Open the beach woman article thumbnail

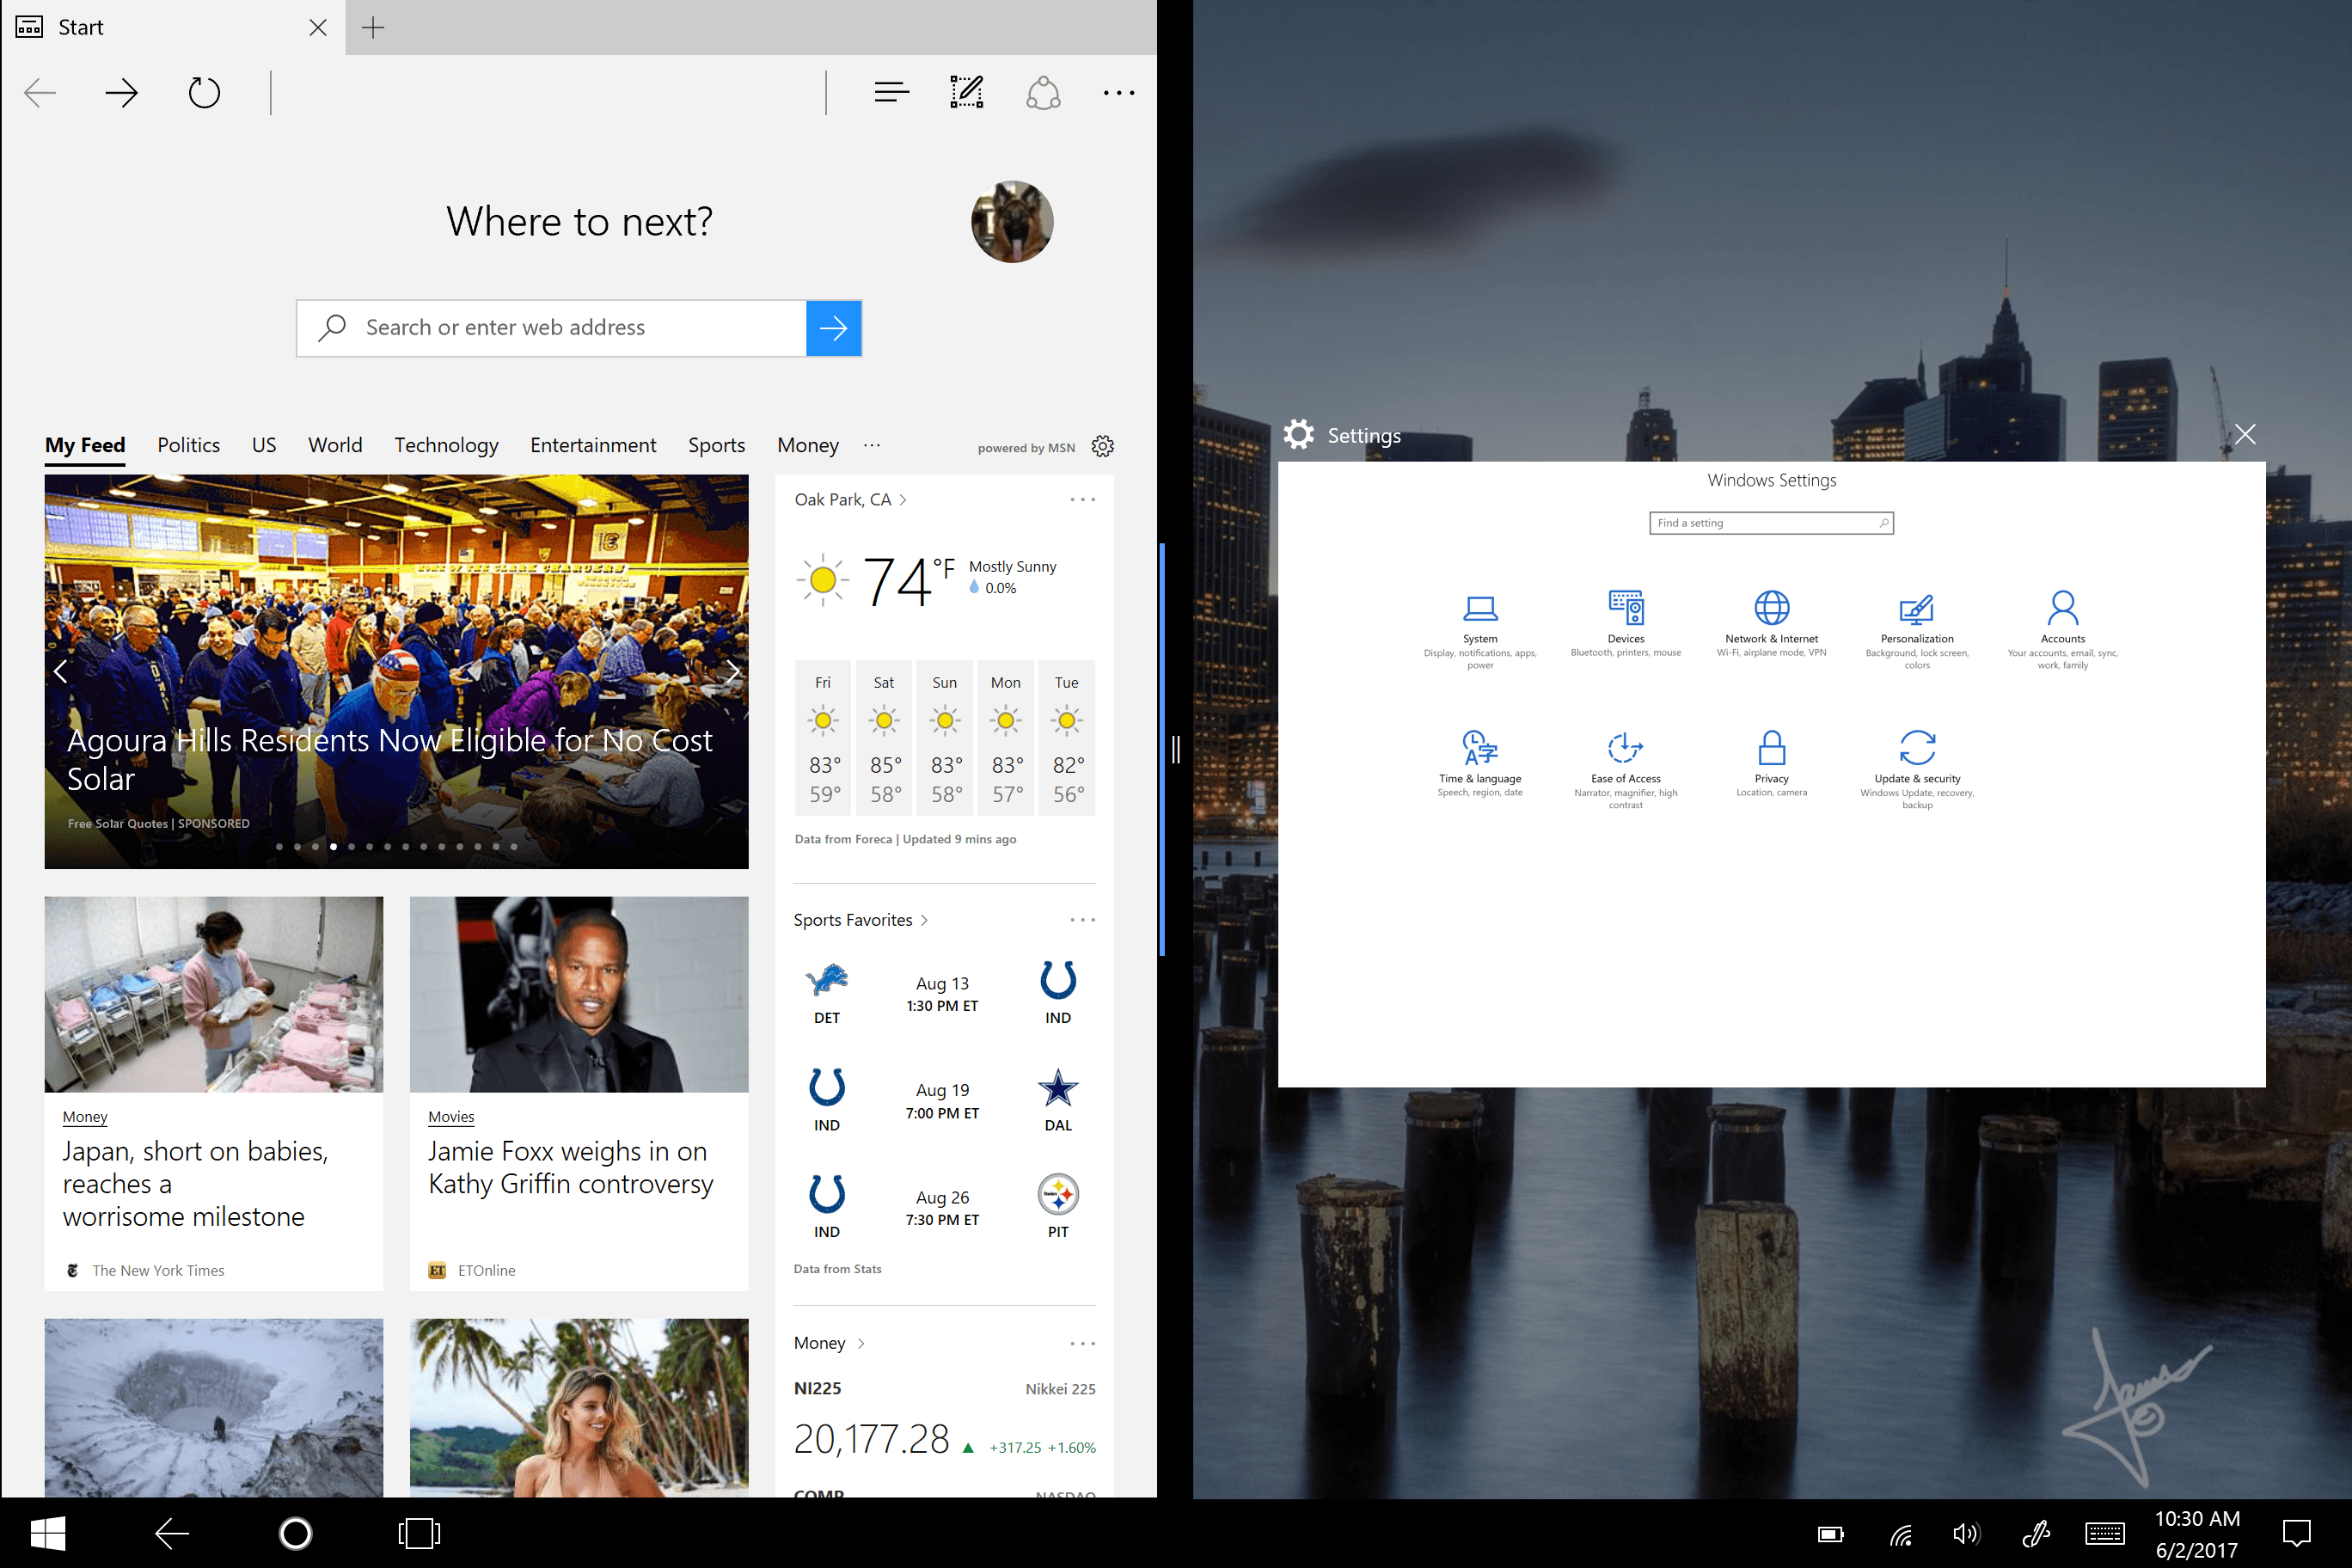pyautogui.click(x=579, y=1408)
